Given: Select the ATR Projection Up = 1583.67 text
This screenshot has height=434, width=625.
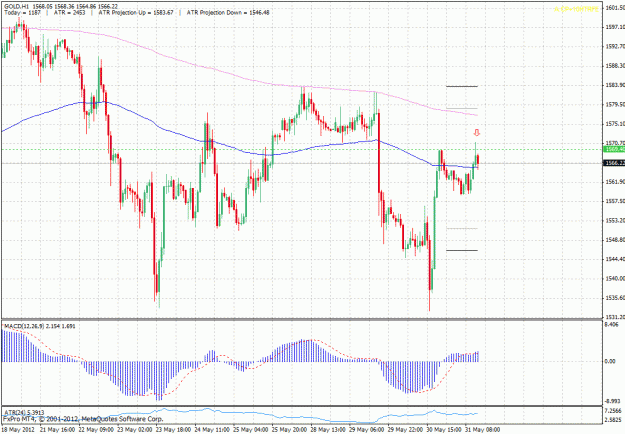Looking at the screenshot, I should (x=136, y=13).
